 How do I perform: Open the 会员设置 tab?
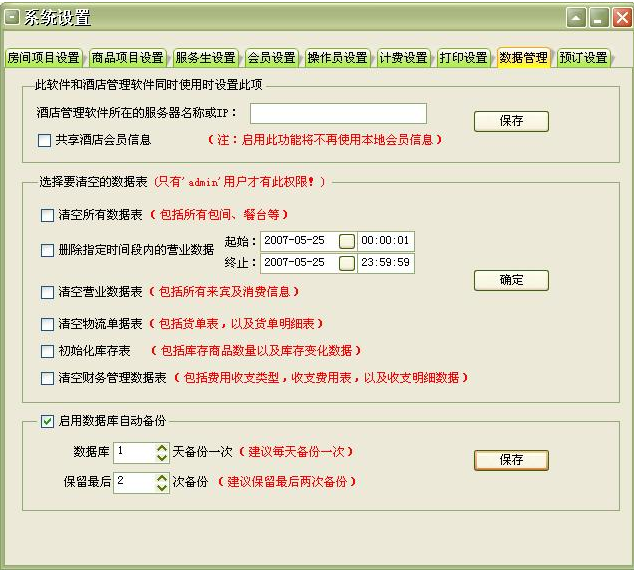pos(272,57)
